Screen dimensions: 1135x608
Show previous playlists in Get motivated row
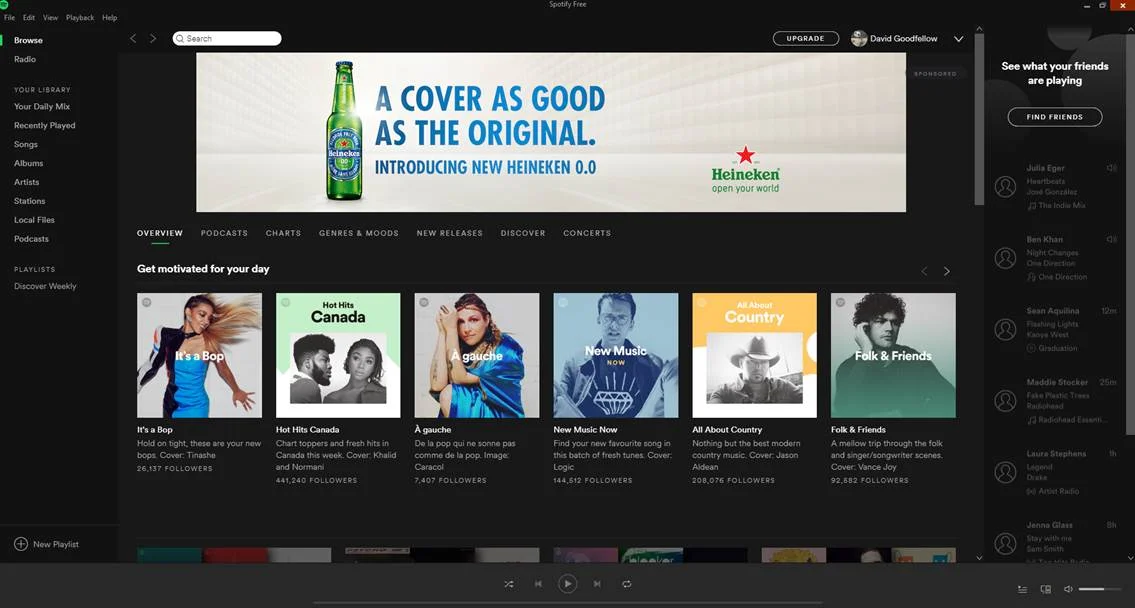[x=924, y=271]
